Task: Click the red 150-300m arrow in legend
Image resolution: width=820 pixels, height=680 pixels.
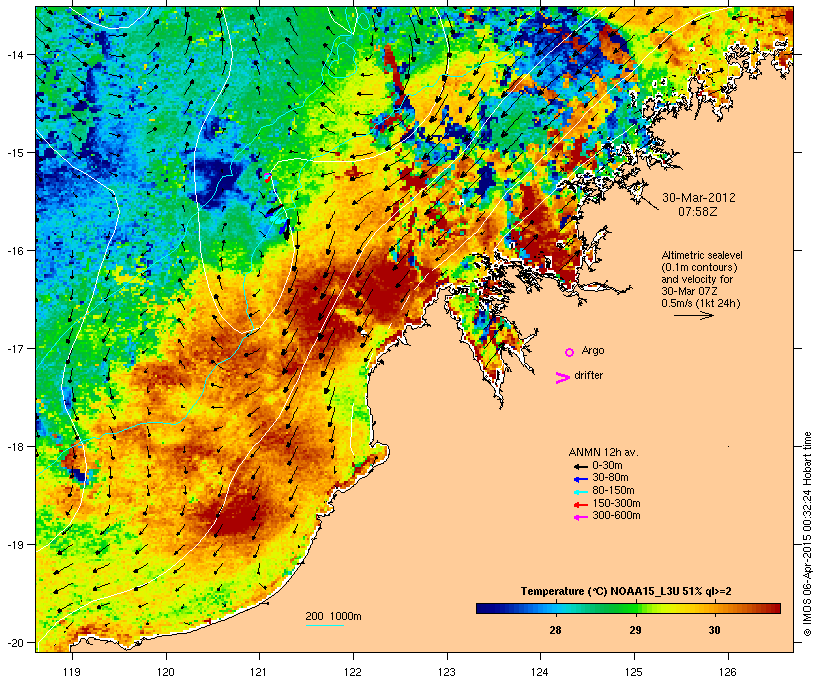Action: point(580,505)
